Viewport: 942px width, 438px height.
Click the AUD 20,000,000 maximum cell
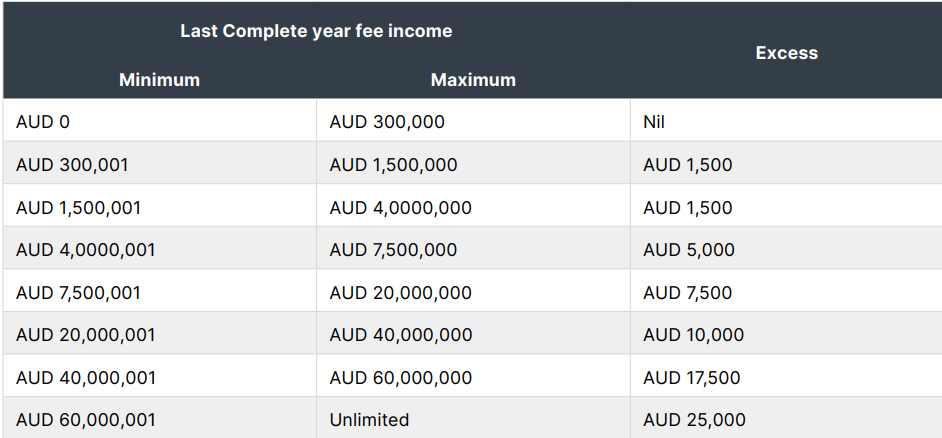pyautogui.click(x=400, y=293)
